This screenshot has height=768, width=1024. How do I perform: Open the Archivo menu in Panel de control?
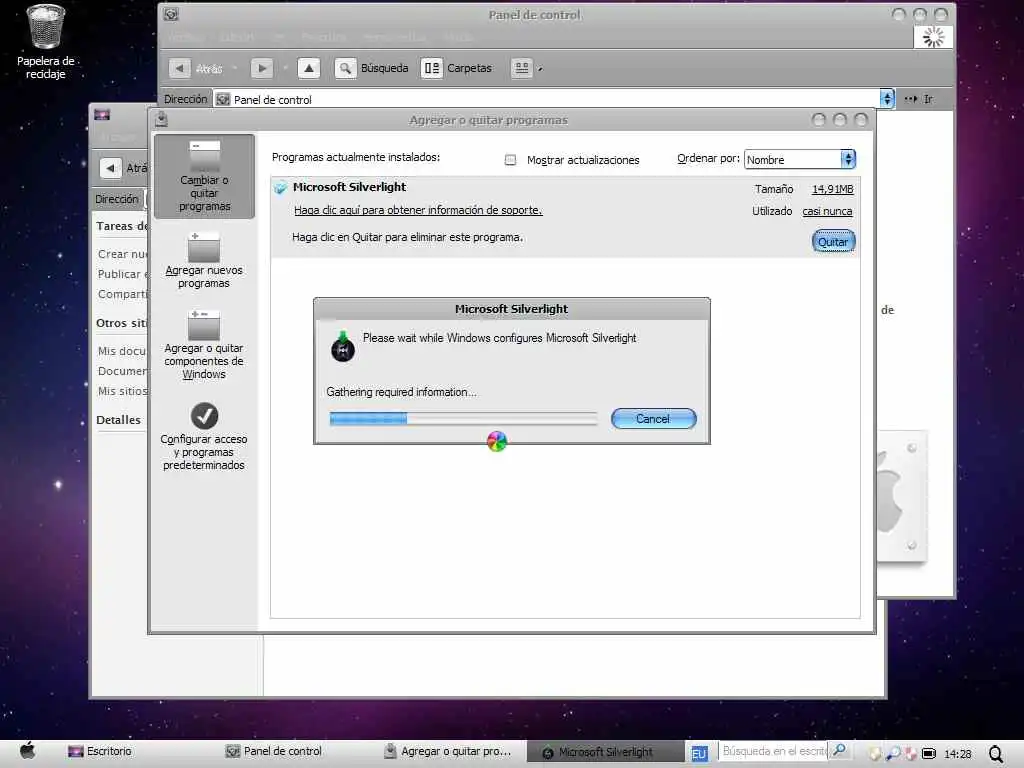(x=185, y=37)
